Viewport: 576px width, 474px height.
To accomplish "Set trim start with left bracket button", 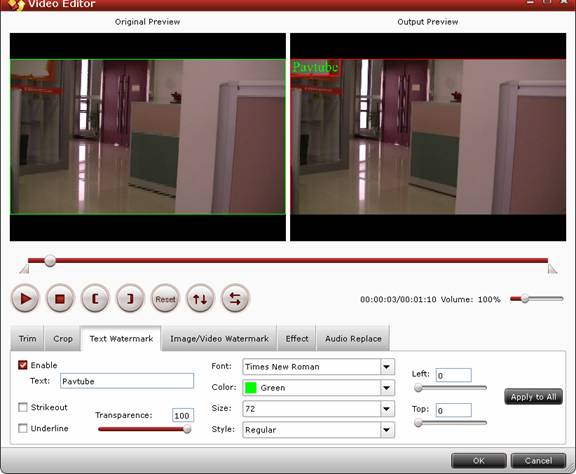I will 95,299.
